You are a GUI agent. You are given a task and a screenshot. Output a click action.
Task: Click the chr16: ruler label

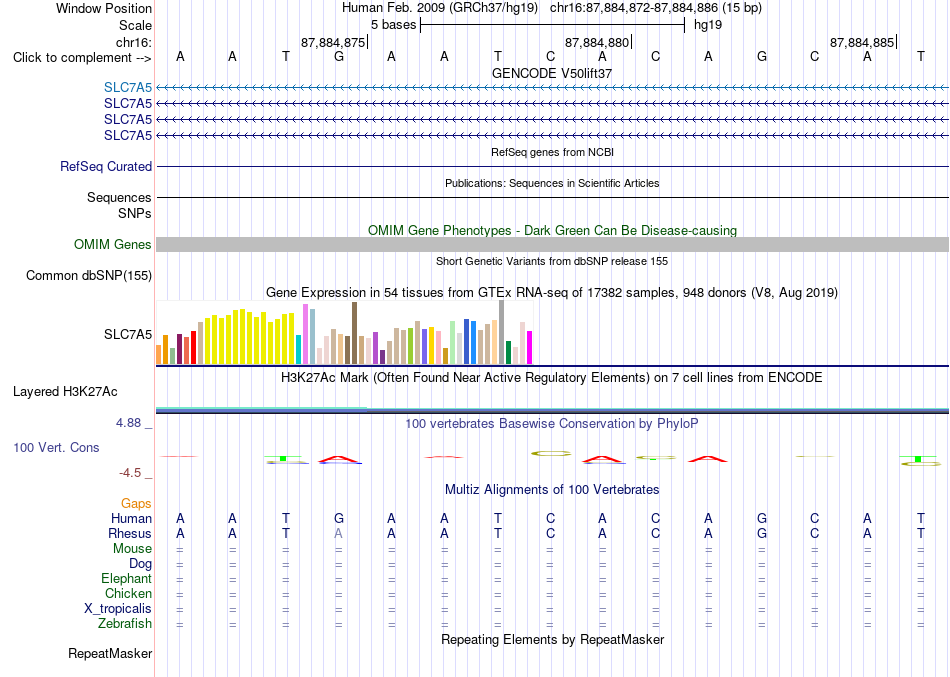pos(134,42)
